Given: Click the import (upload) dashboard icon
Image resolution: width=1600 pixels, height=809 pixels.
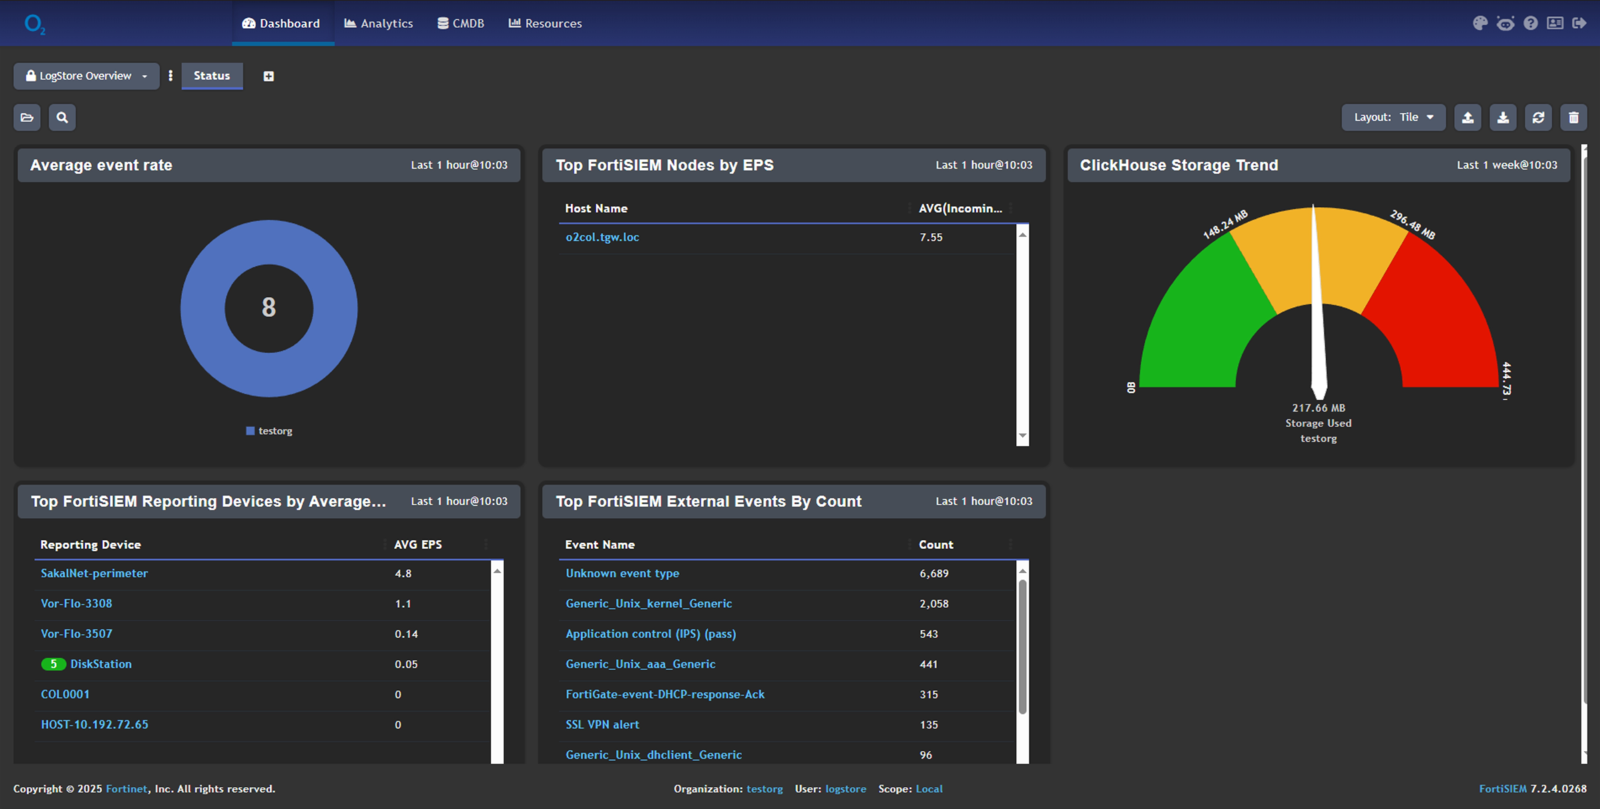Looking at the screenshot, I should pos(1468,118).
